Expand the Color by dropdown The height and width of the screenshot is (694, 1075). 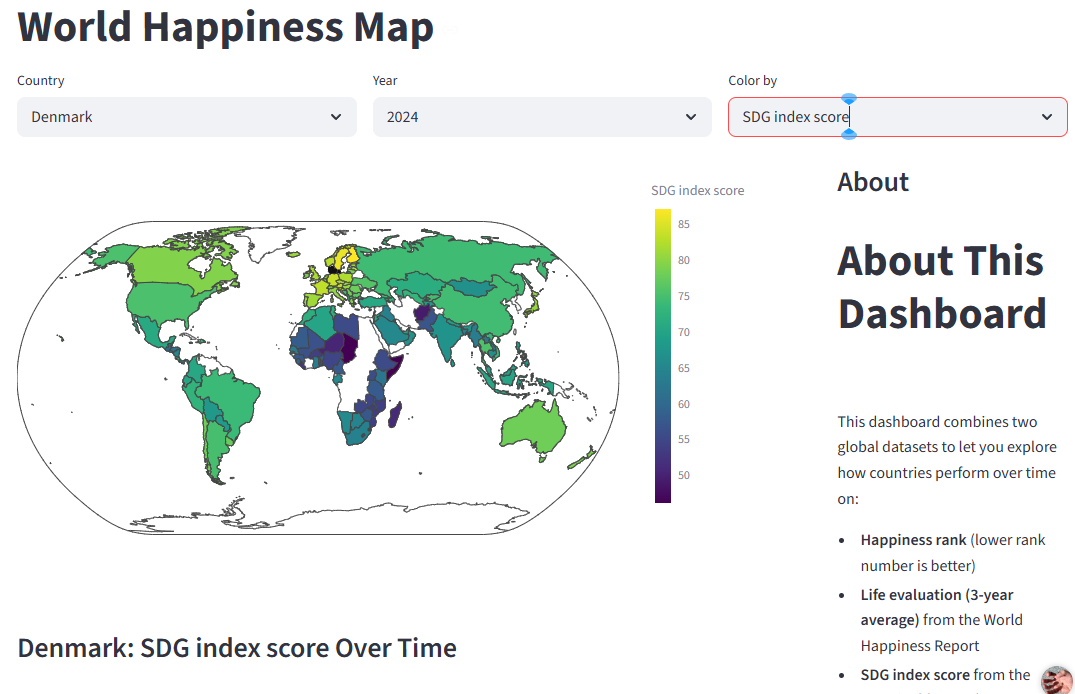(x=897, y=117)
